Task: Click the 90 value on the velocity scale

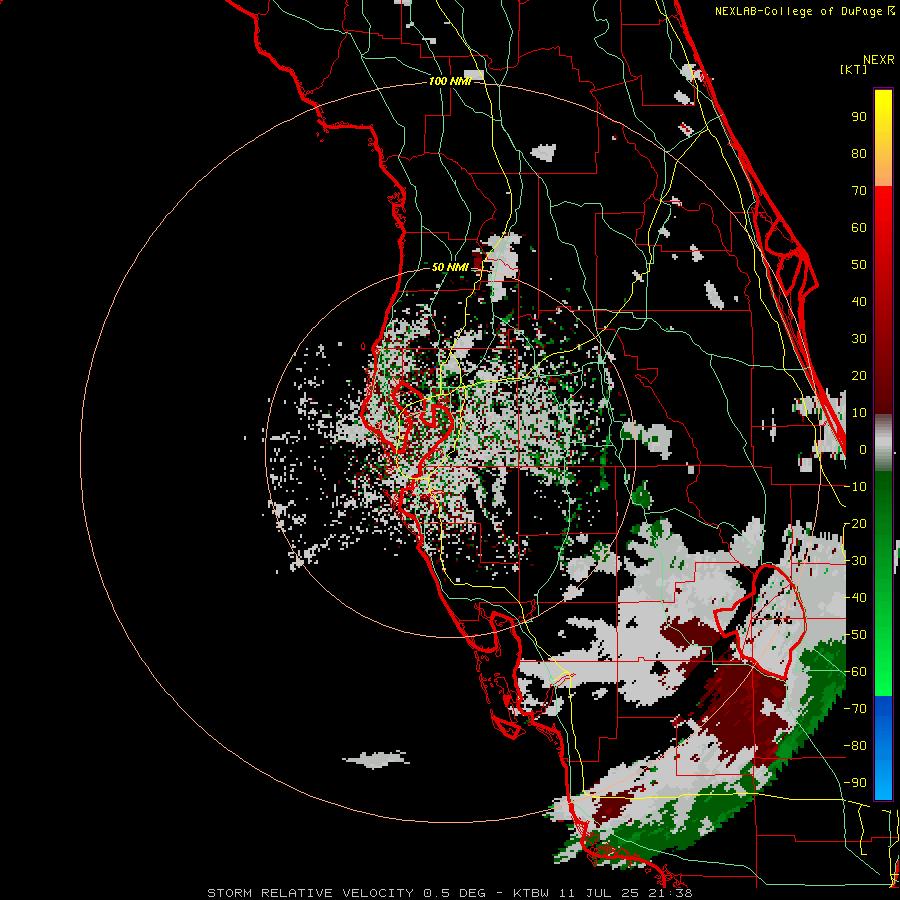Action: 859,117
